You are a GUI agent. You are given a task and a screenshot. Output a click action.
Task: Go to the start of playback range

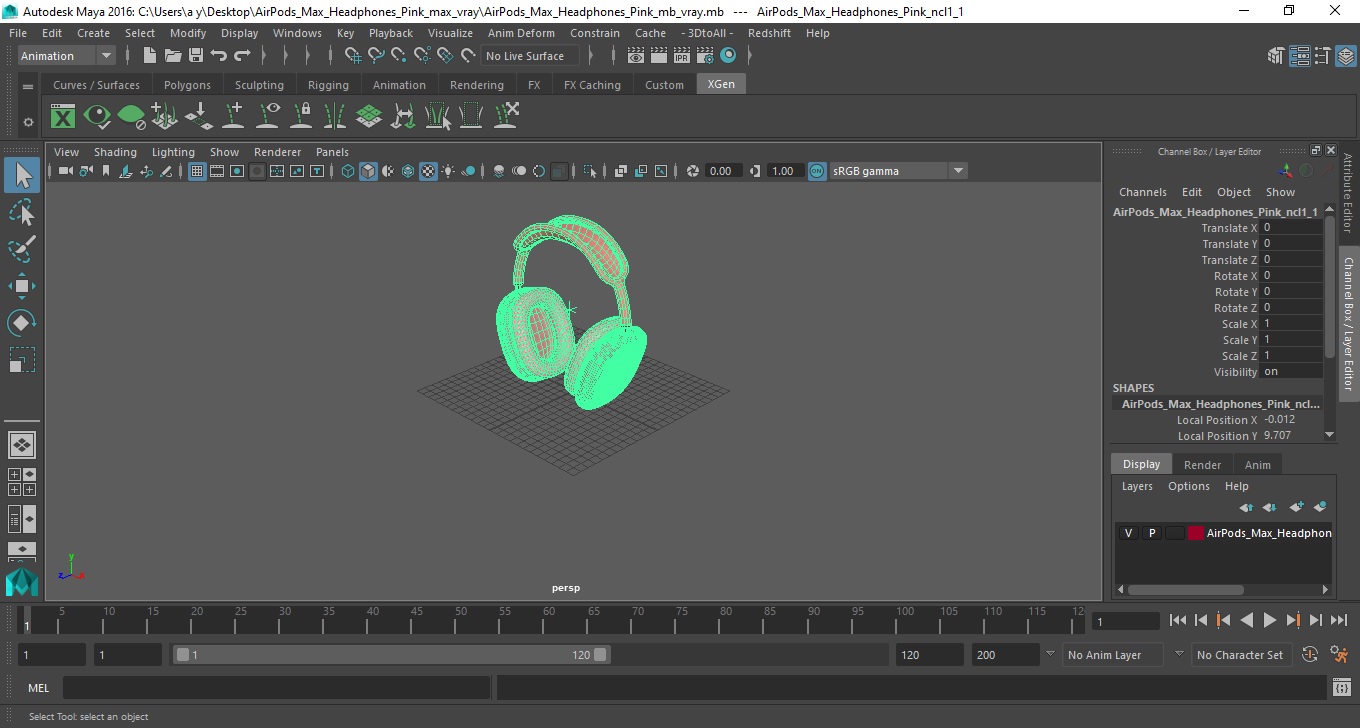point(1178,620)
